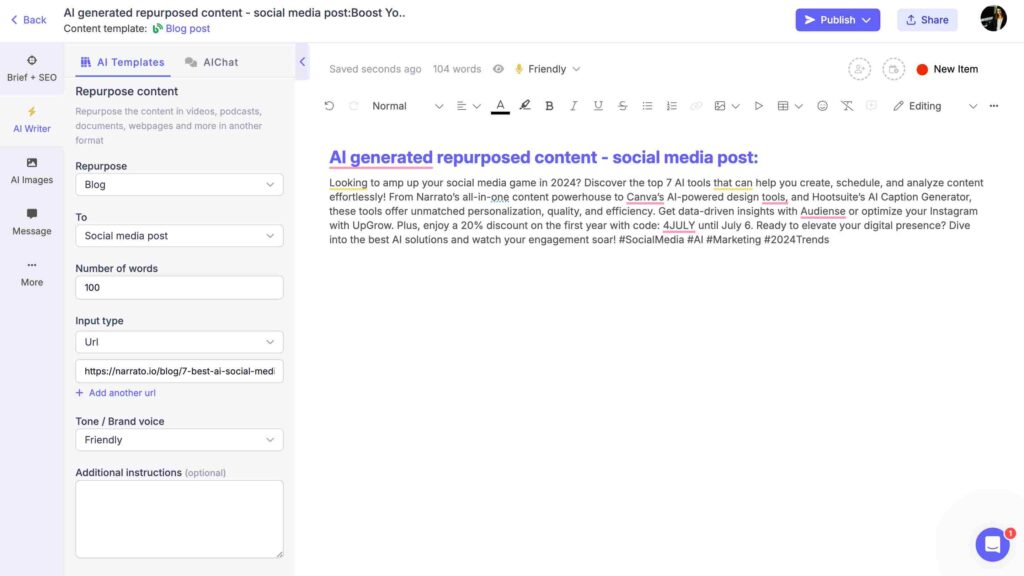Click the add comment icon
Viewport: 1024px width, 576px height.
point(871,106)
